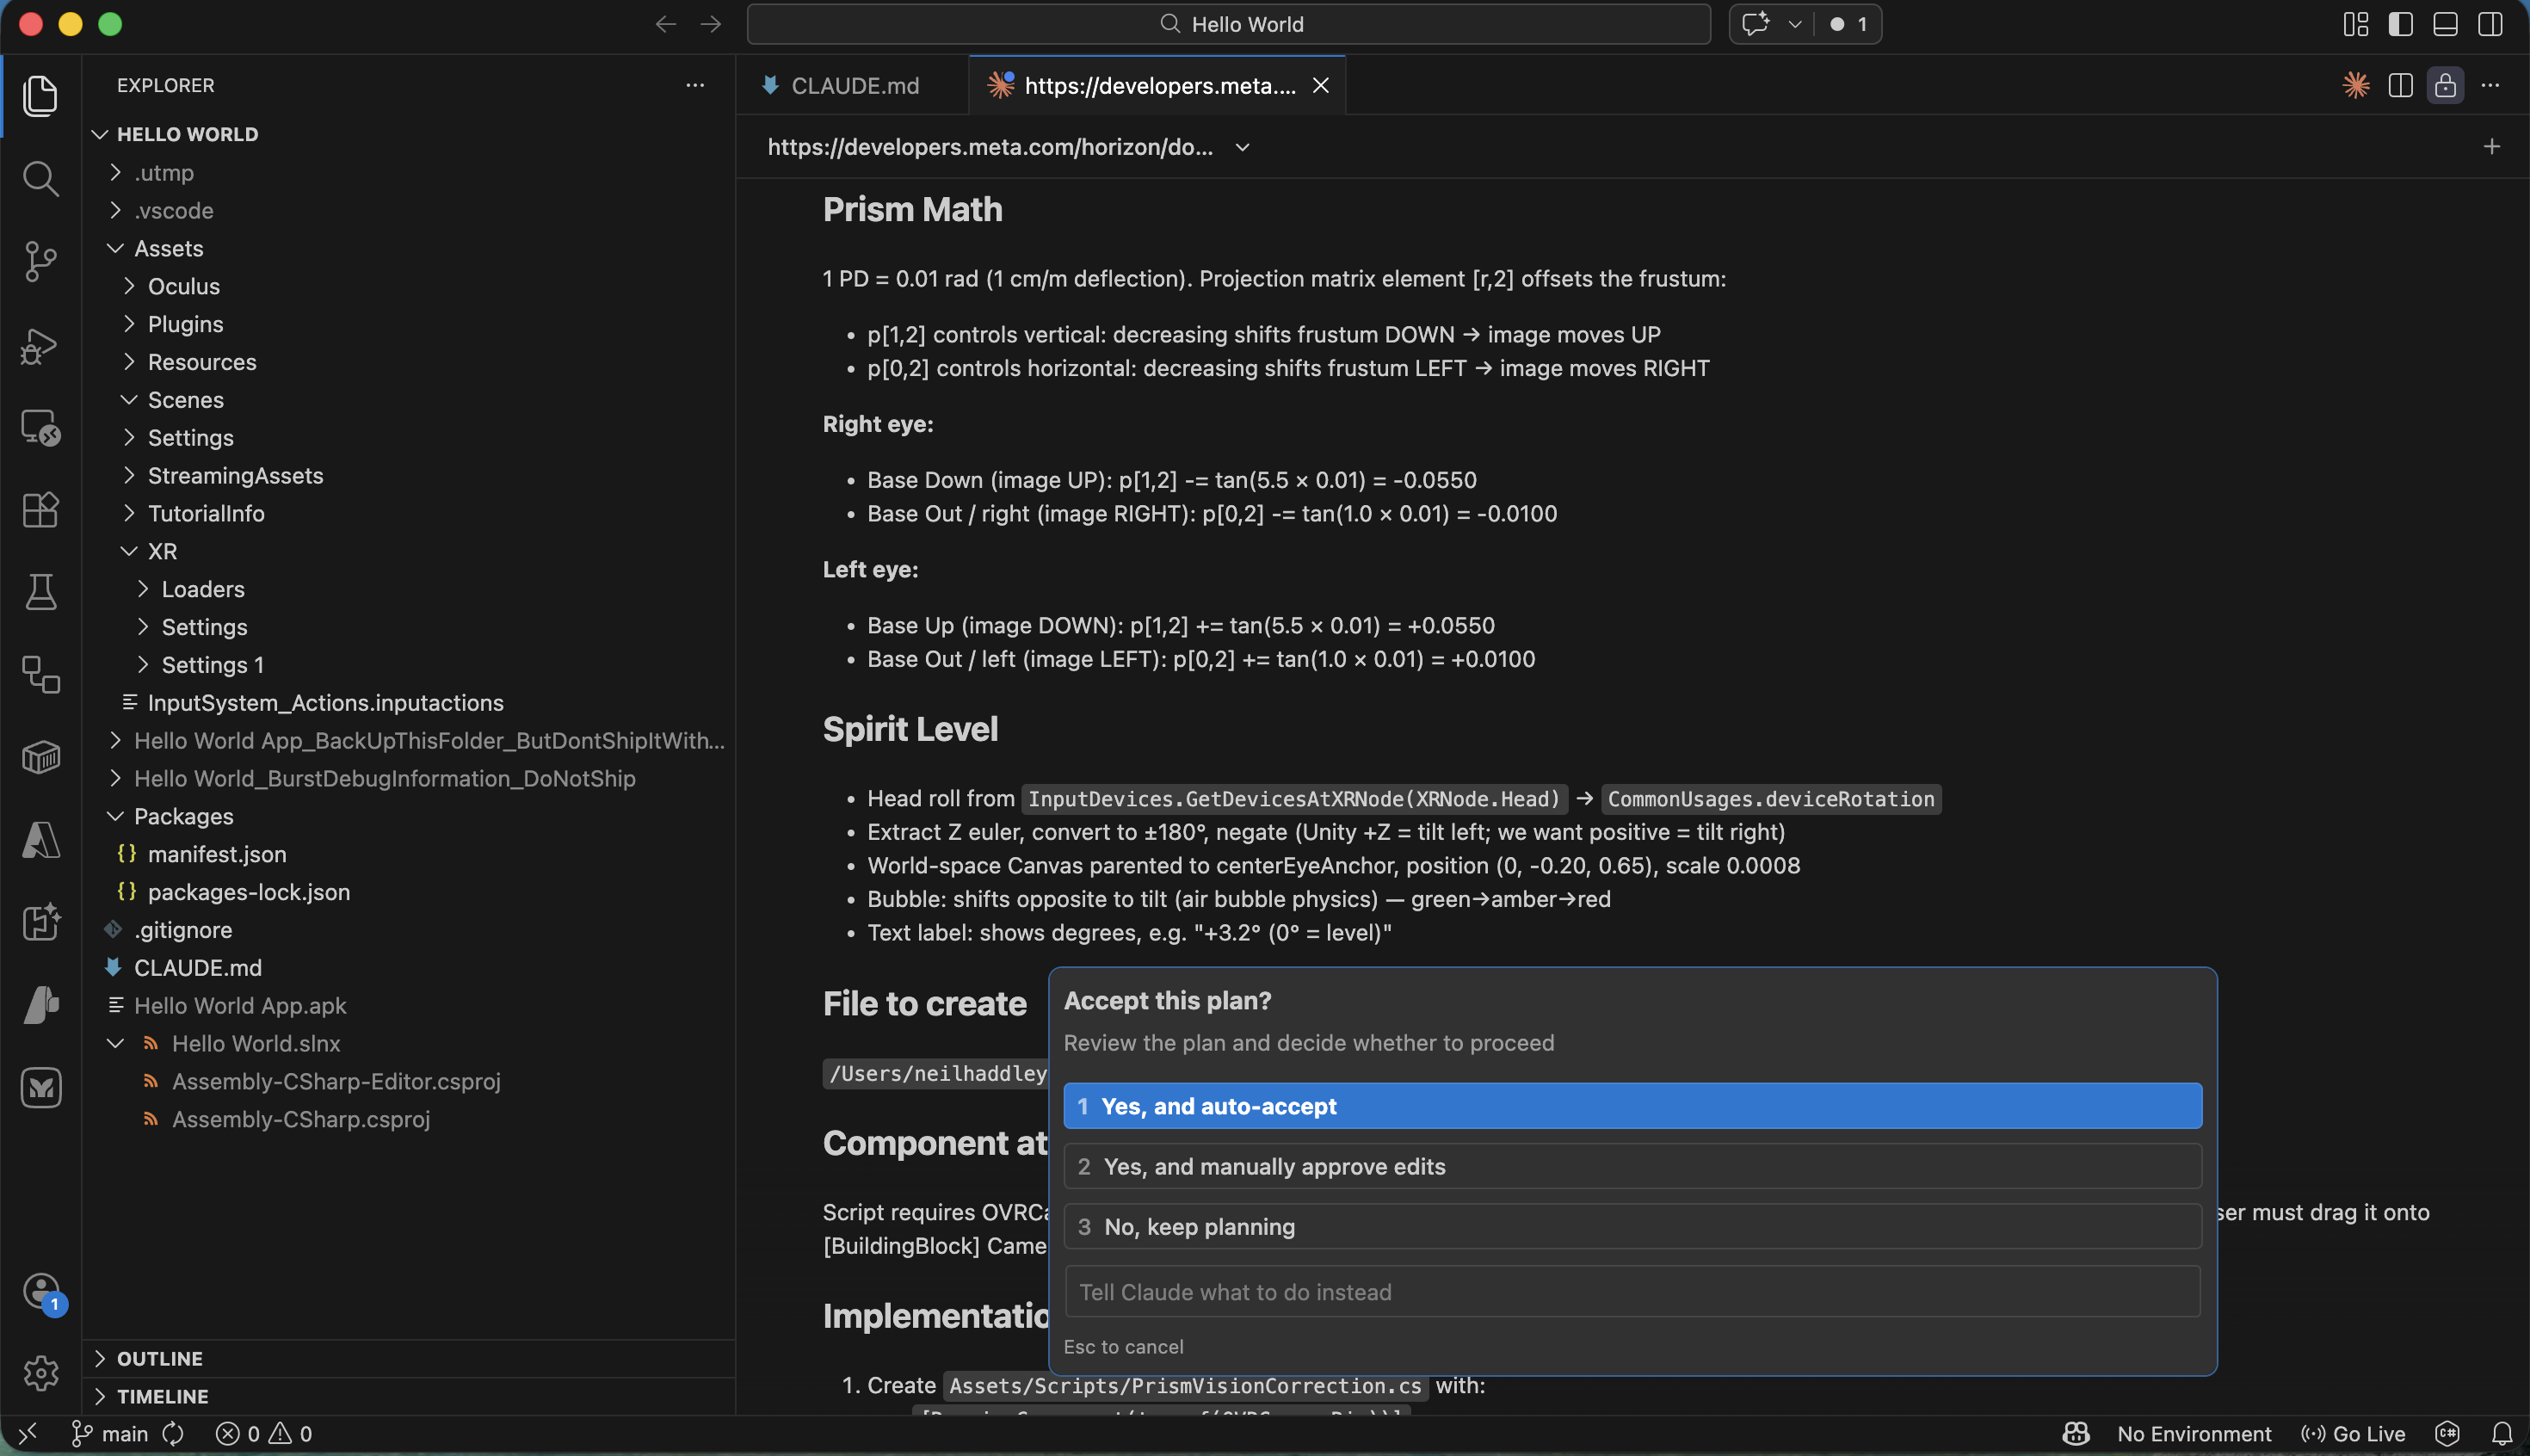Click the Claude asterisk icon in the editor toolbar
This screenshot has width=2530, height=1456.
click(x=2356, y=85)
